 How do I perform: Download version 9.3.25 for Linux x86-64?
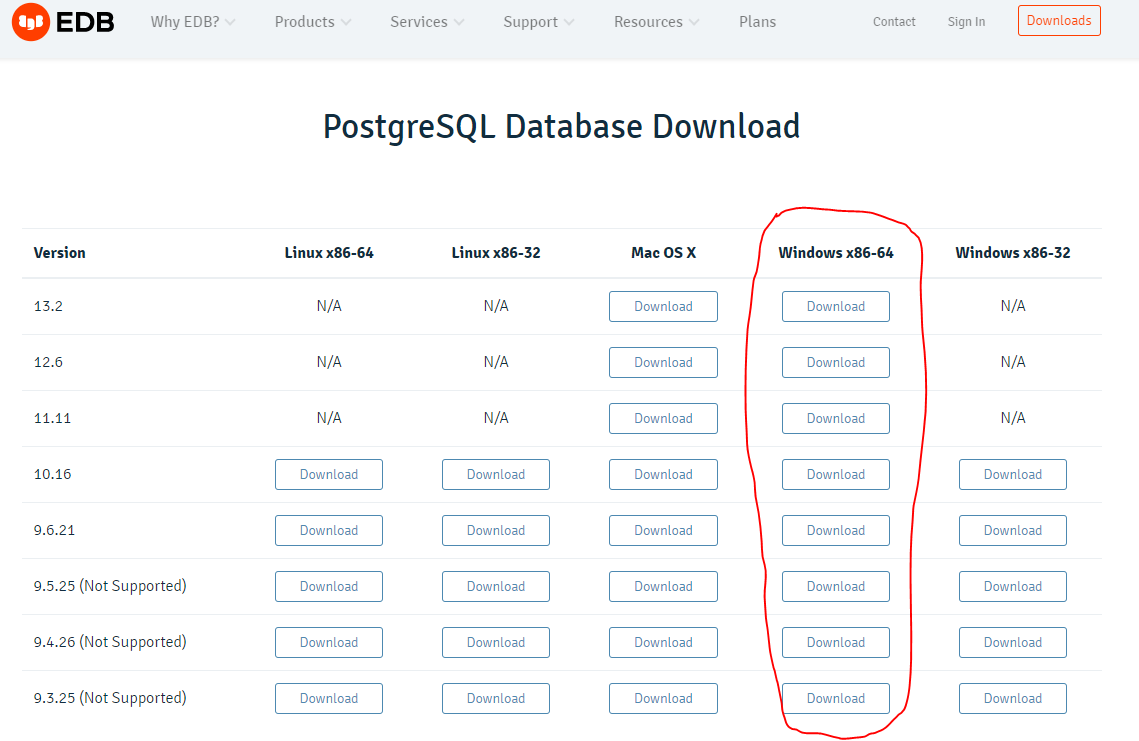point(329,698)
